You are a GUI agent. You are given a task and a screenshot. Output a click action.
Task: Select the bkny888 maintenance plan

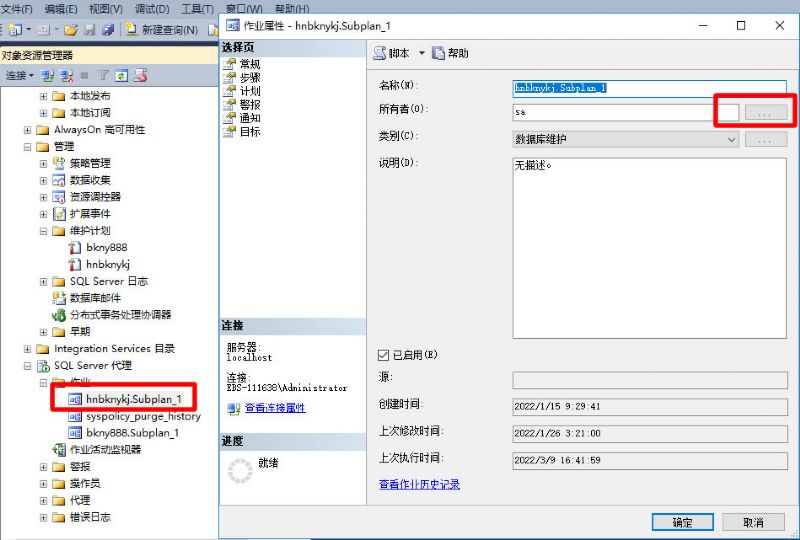click(x=106, y=247)
